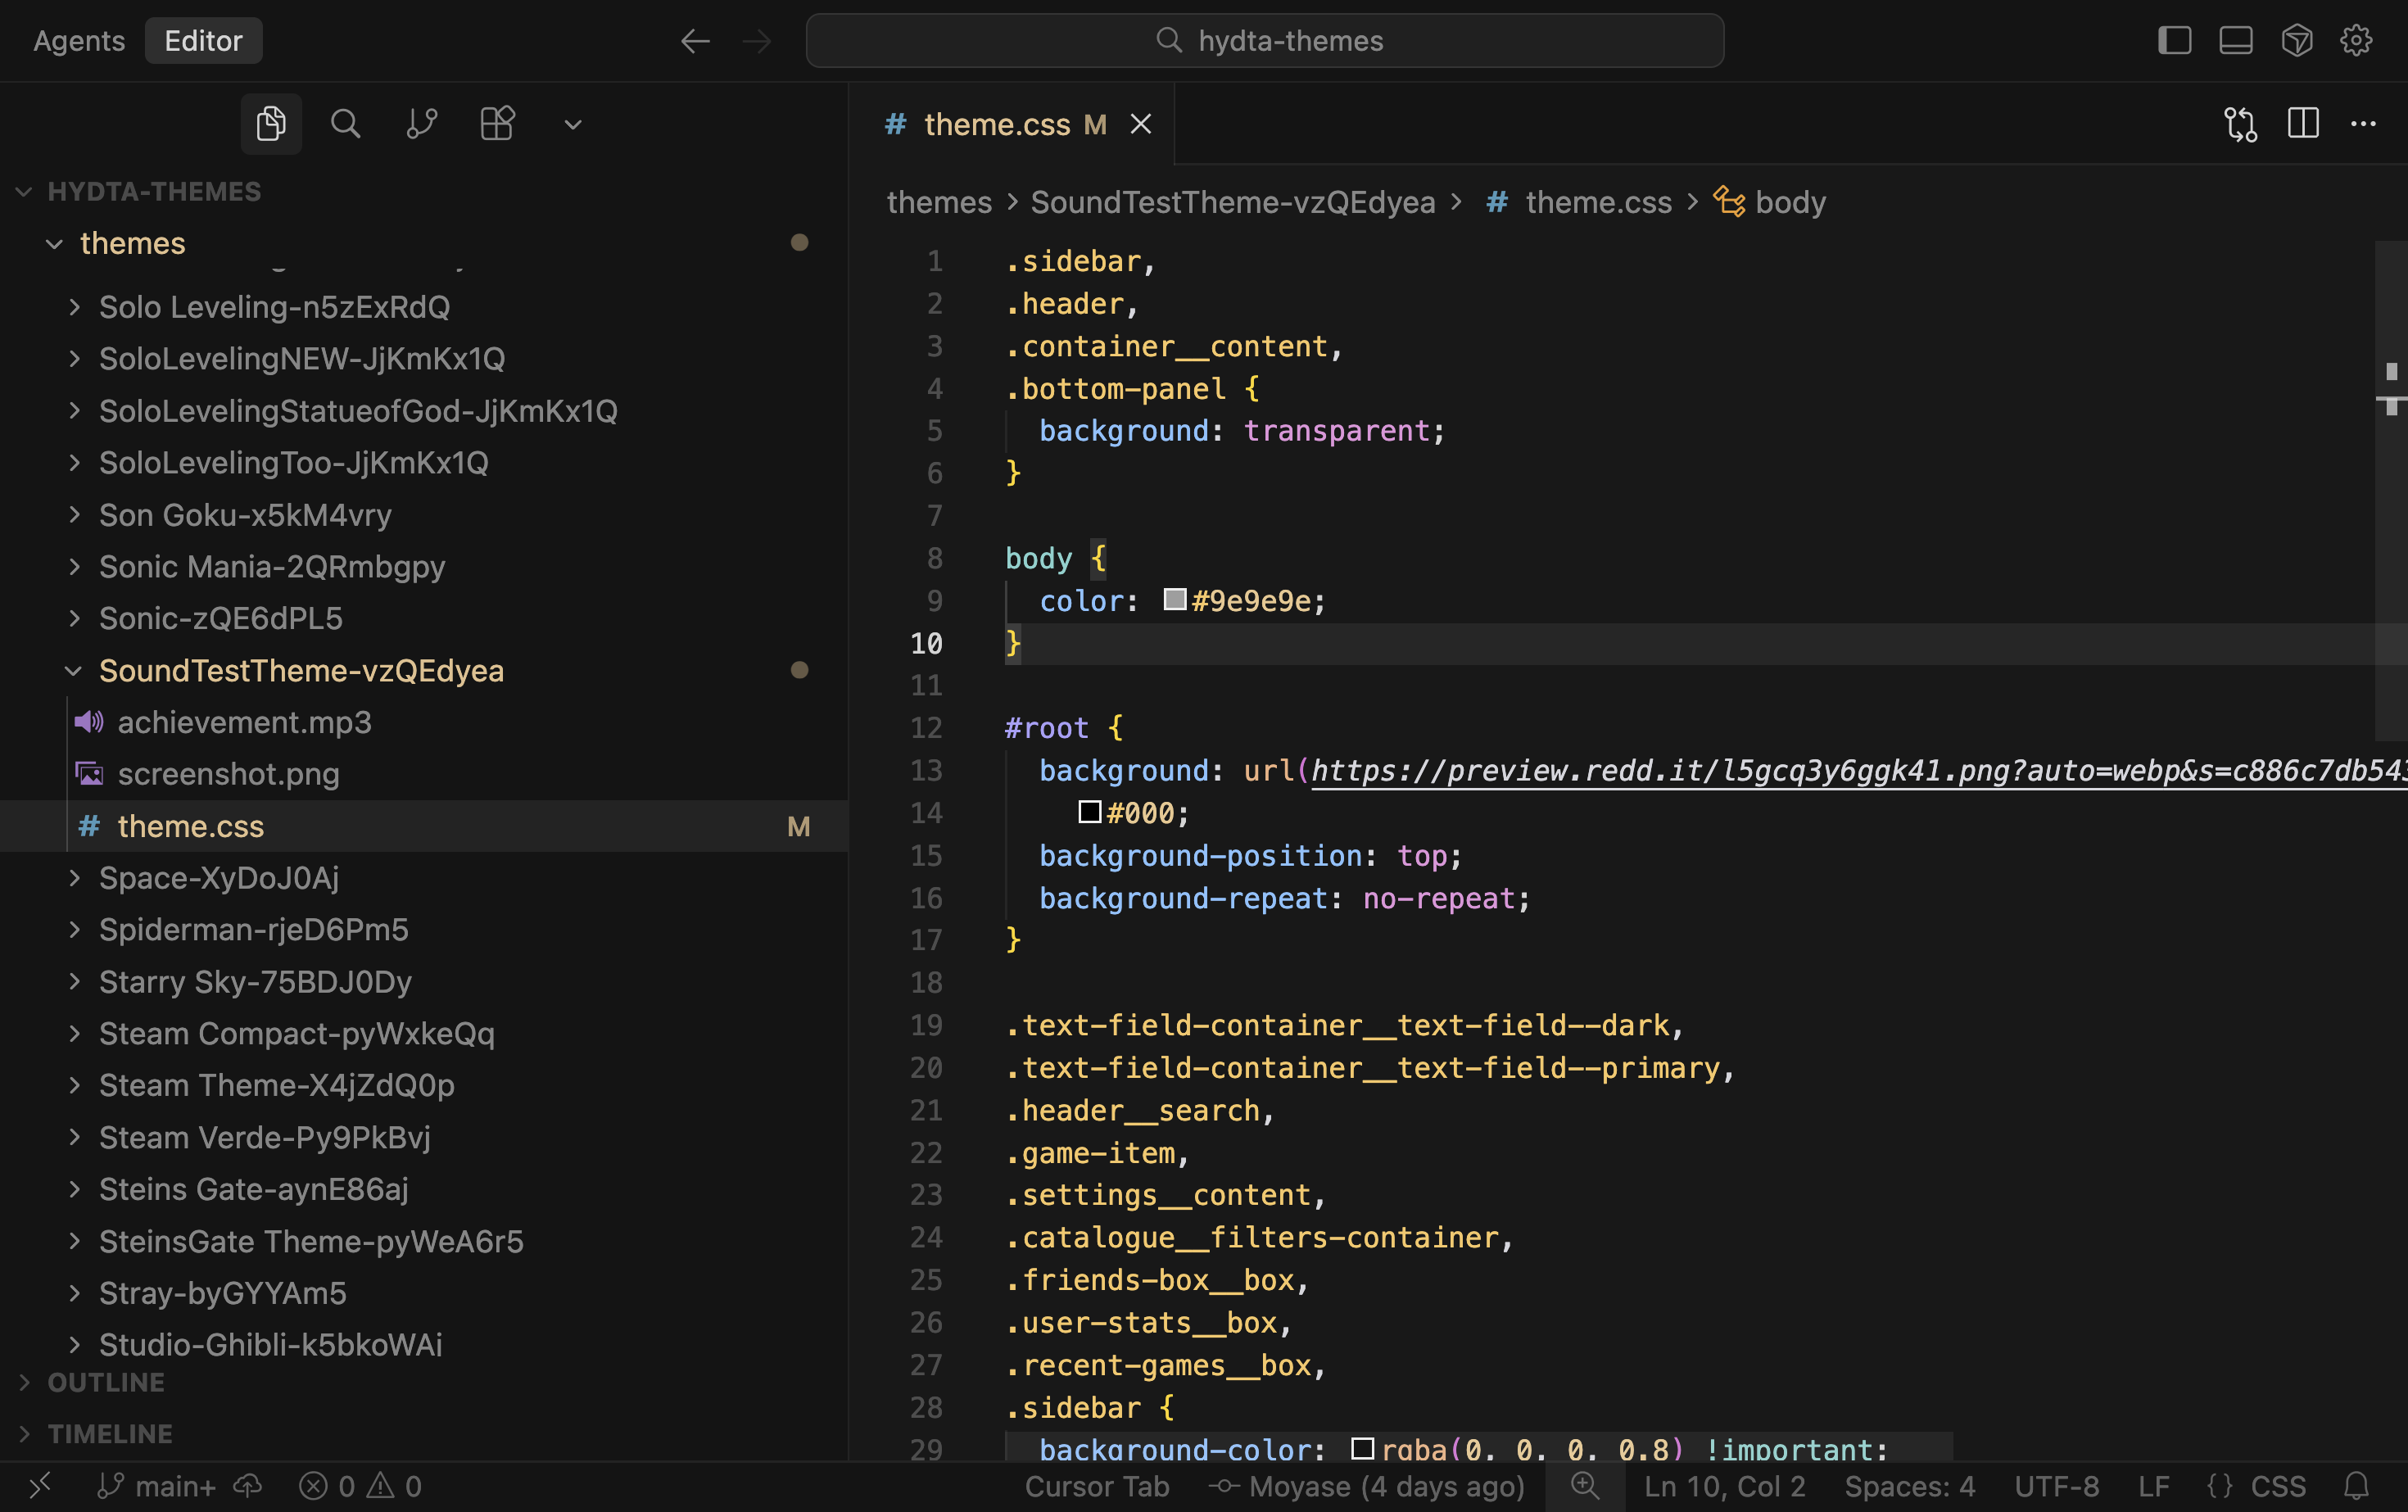This screenshot has height=1512, width=2408.
Task: Toggle the primary sidebar visibility
Action: pos(2175,40)
